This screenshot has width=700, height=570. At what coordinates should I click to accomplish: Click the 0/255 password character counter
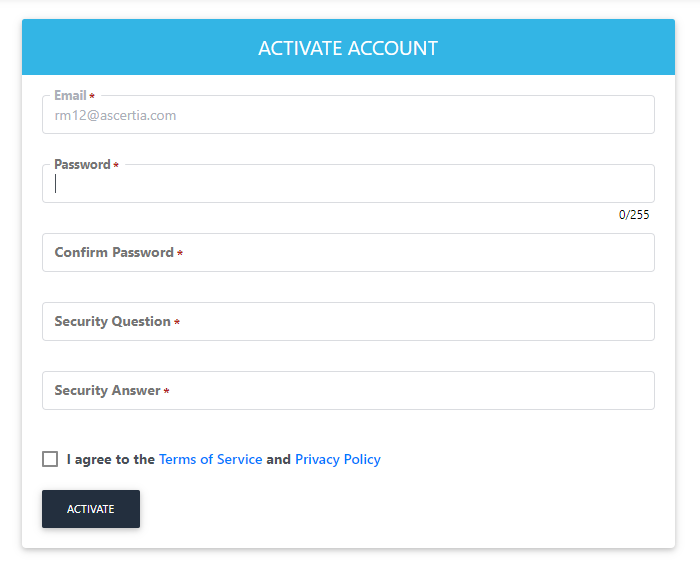tap(634, 215)
